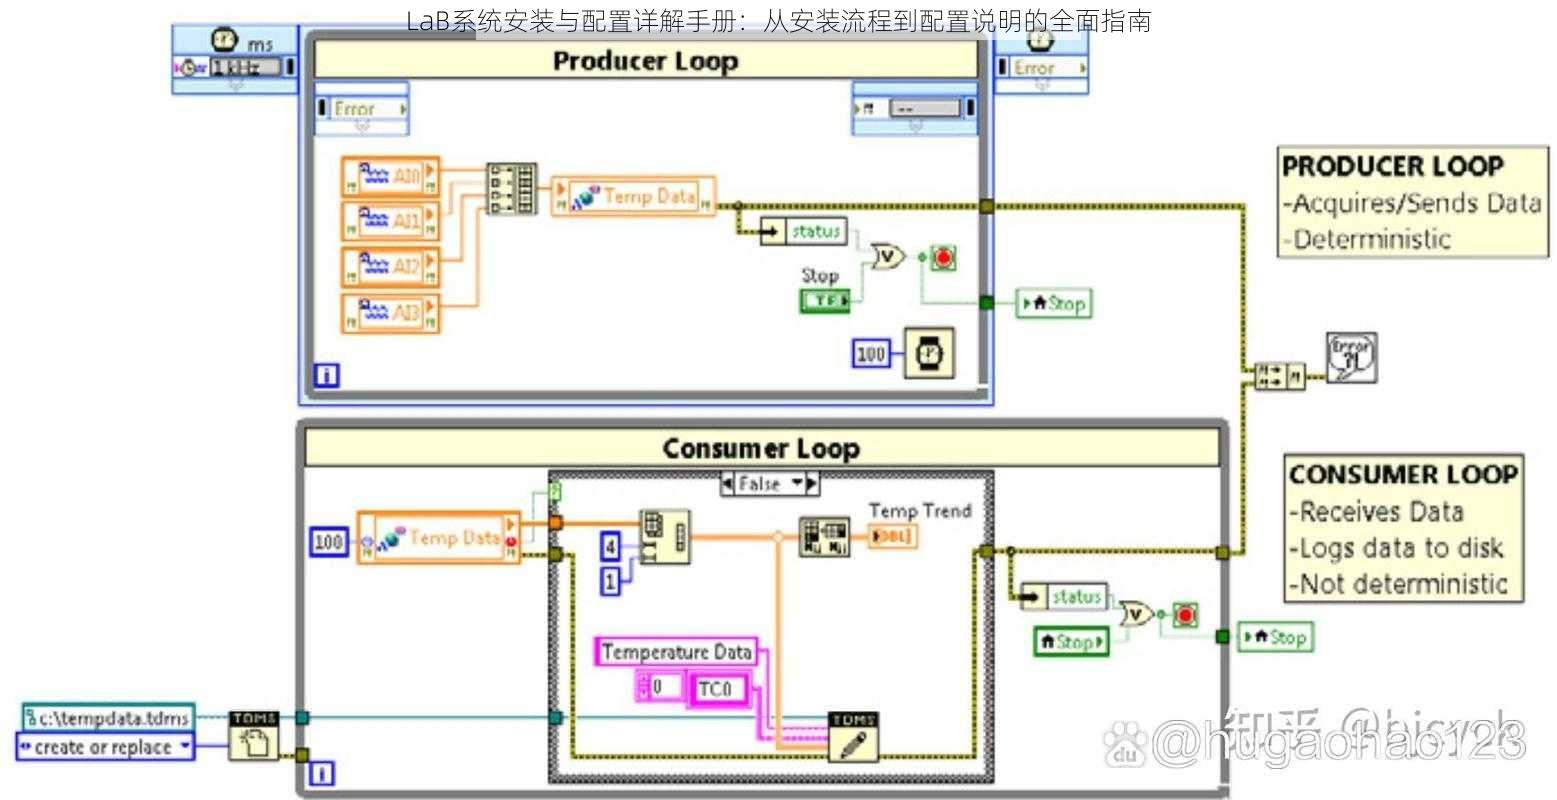Go to next case with right arrow
1557x800 pixels.
click(813, 484)
